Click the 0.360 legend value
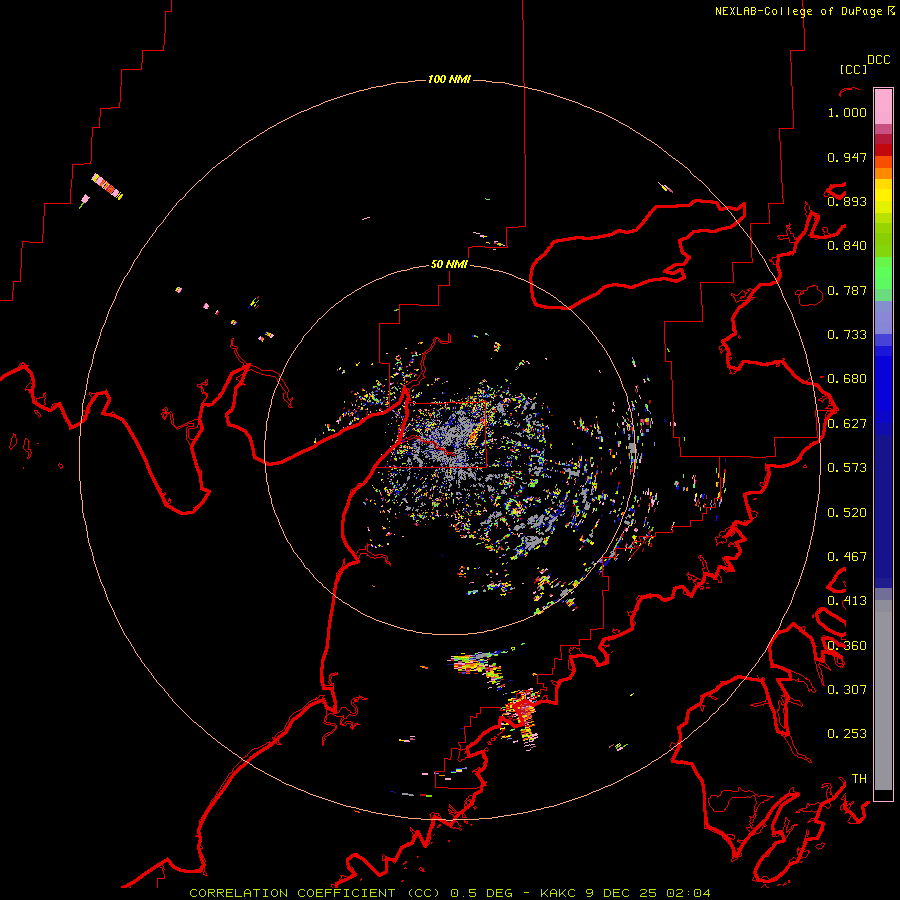Screen dimensions: 900x900 point(847,646)
